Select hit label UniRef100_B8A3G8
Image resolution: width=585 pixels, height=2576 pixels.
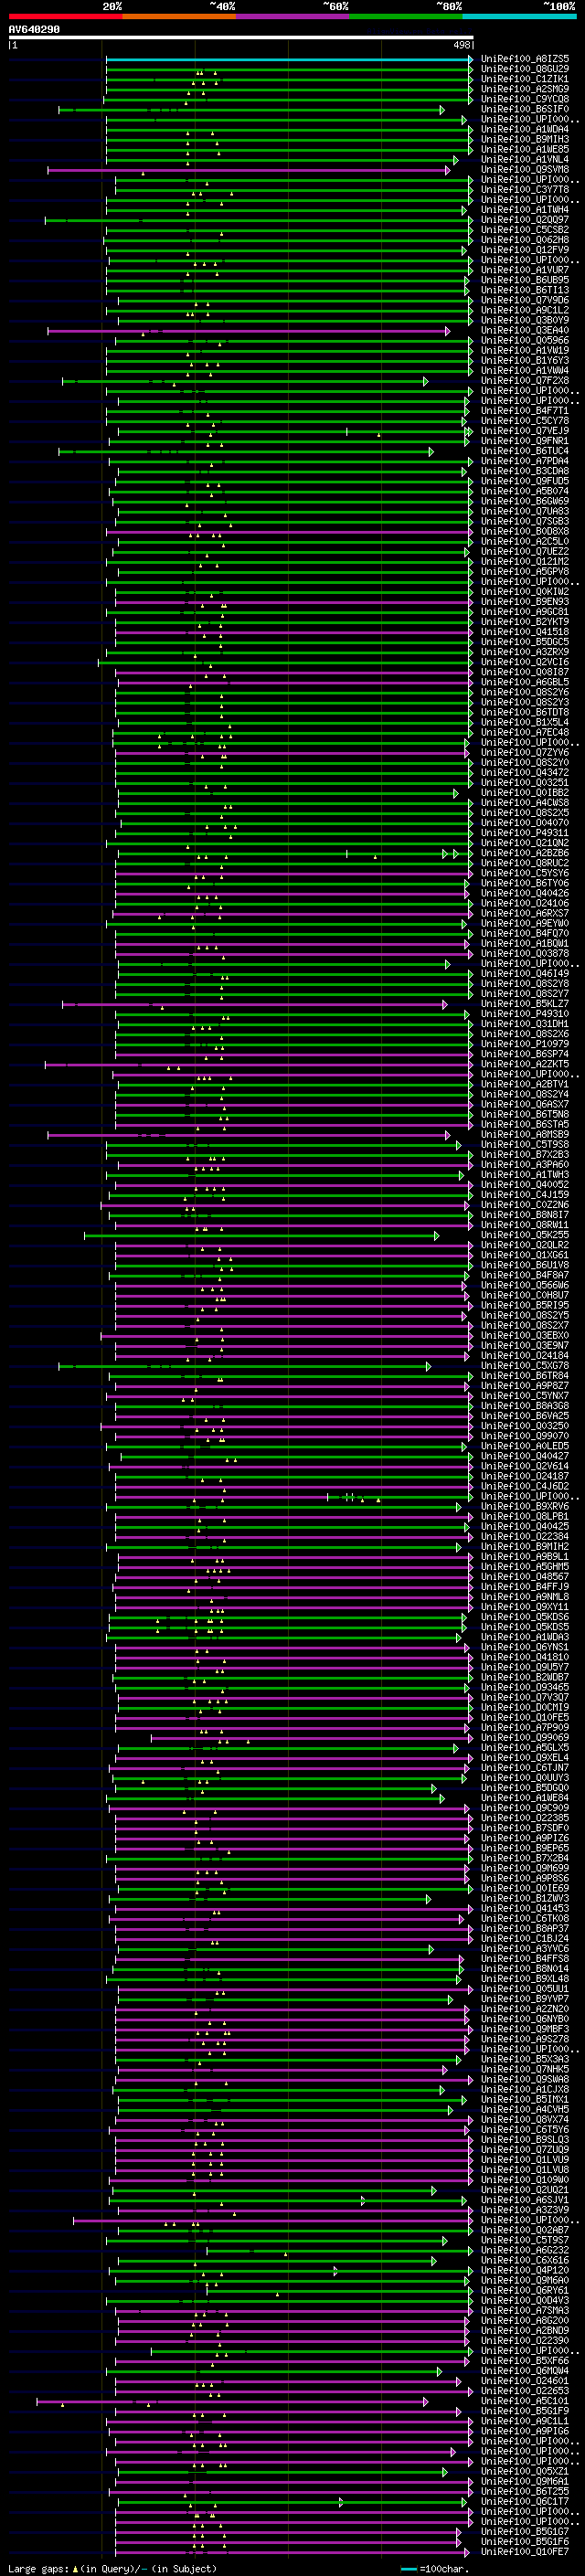pyautogui.click(x=525, y=1406)
